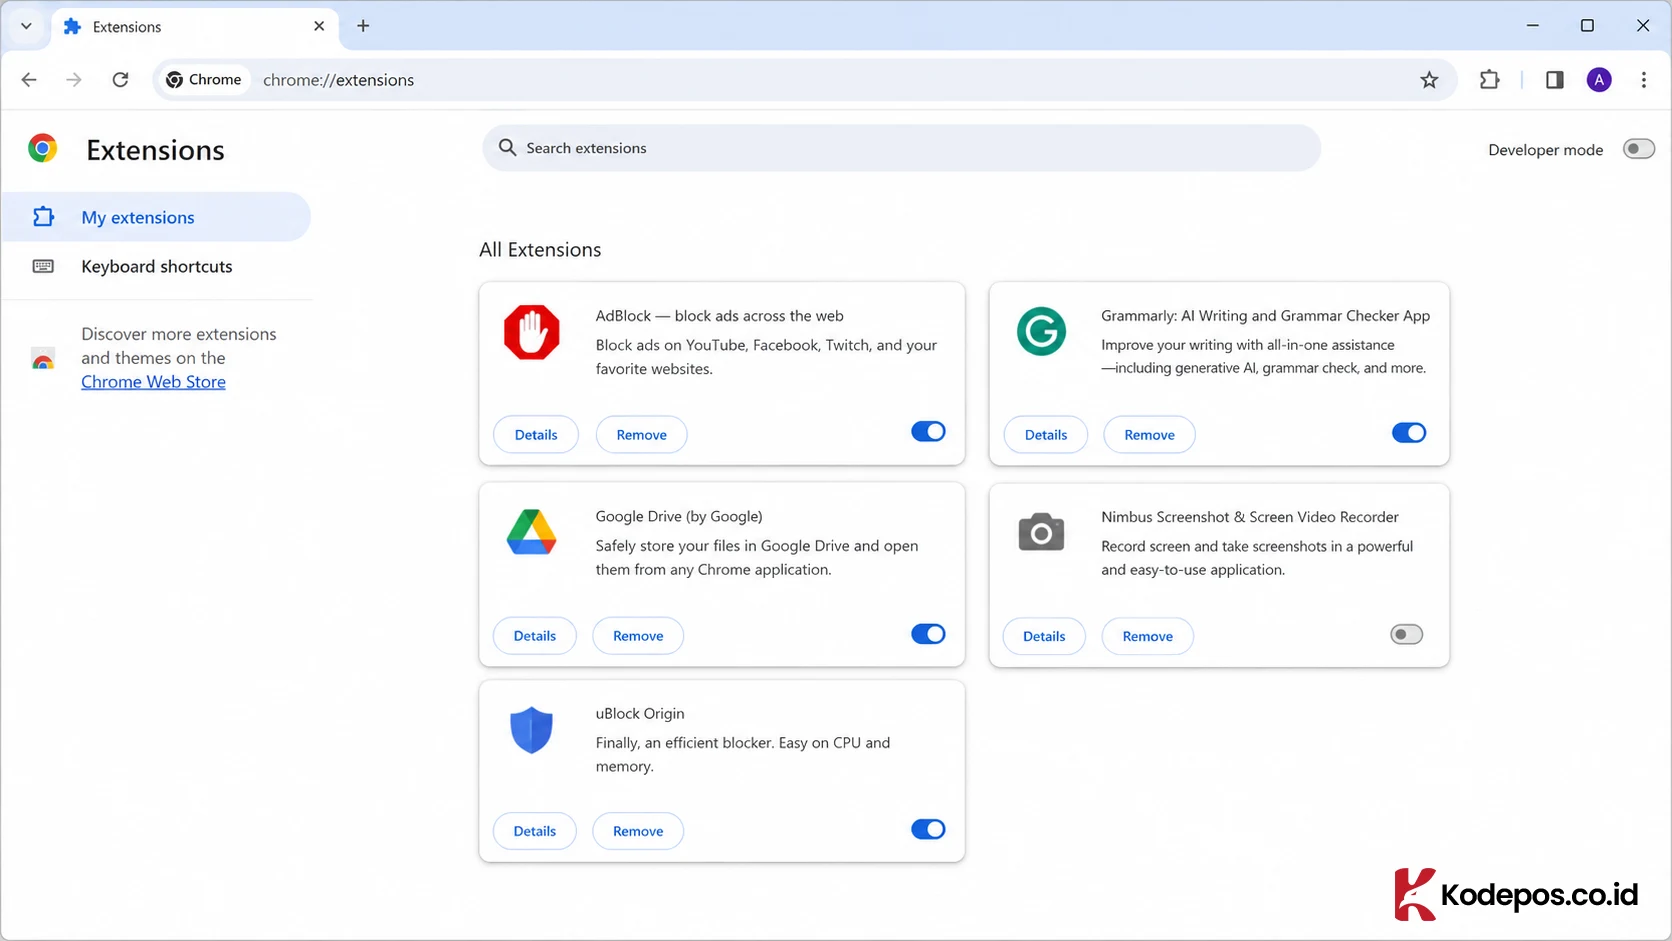The height and width of the screenshot is (941, 1672).
Task: Remove the Nimbus Screenshot extension
Action: click(x=1148, y=636)
